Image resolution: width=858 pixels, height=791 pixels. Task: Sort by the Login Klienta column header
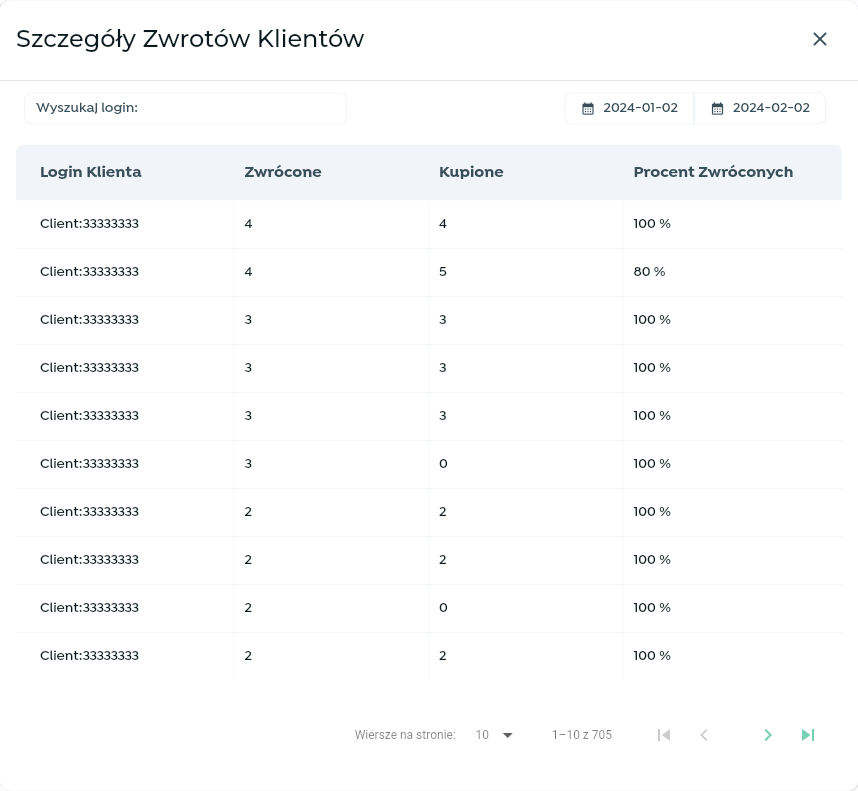click(91, 172)
